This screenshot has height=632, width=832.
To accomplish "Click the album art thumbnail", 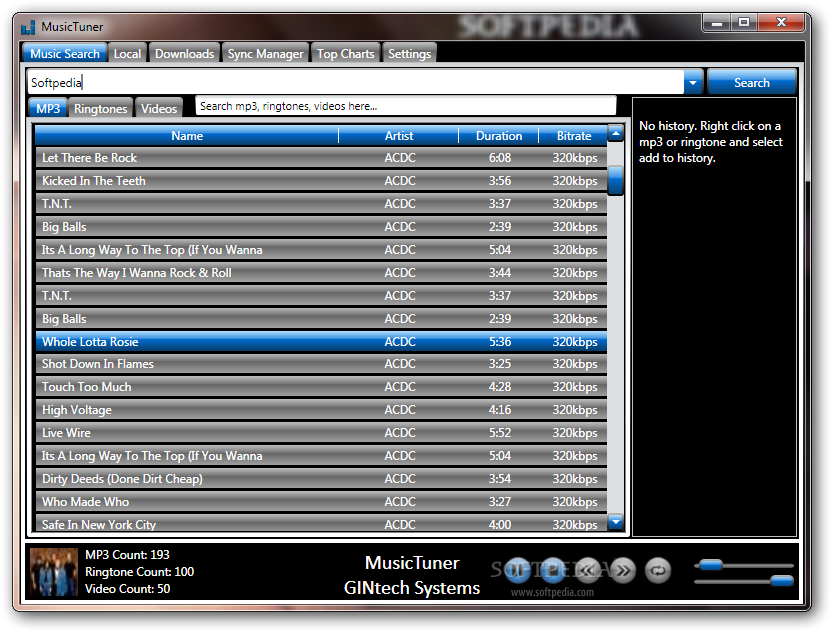I will [x=54, y=572].
